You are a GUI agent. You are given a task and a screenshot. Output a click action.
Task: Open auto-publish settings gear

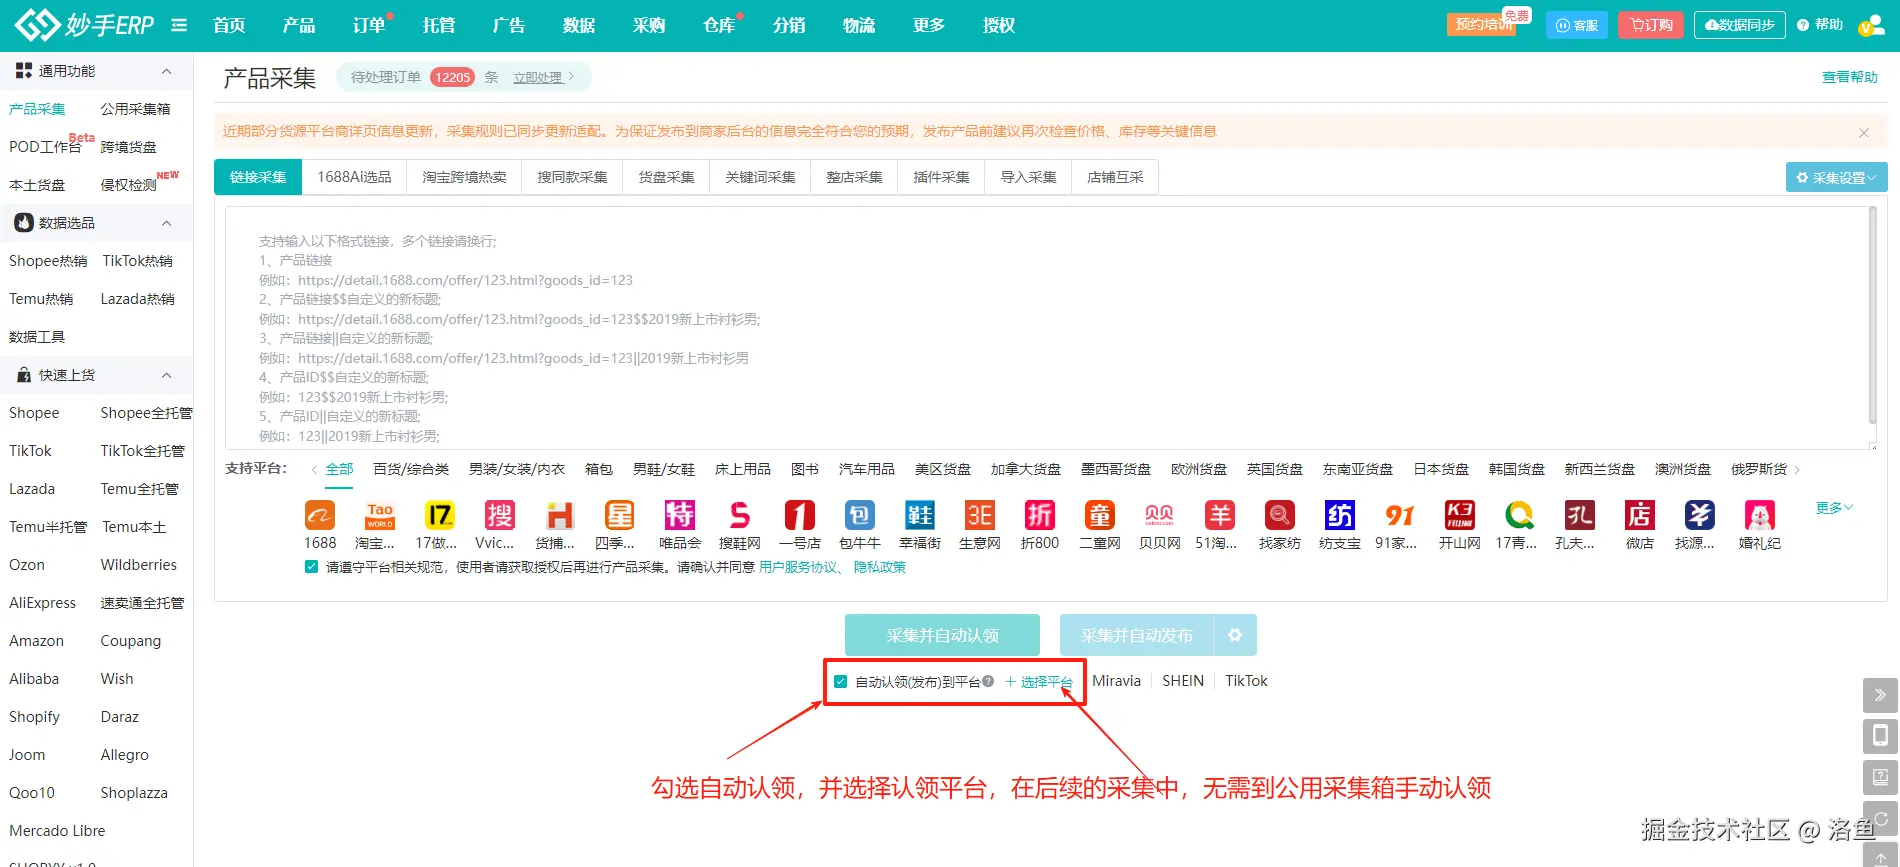(1235, 635)
